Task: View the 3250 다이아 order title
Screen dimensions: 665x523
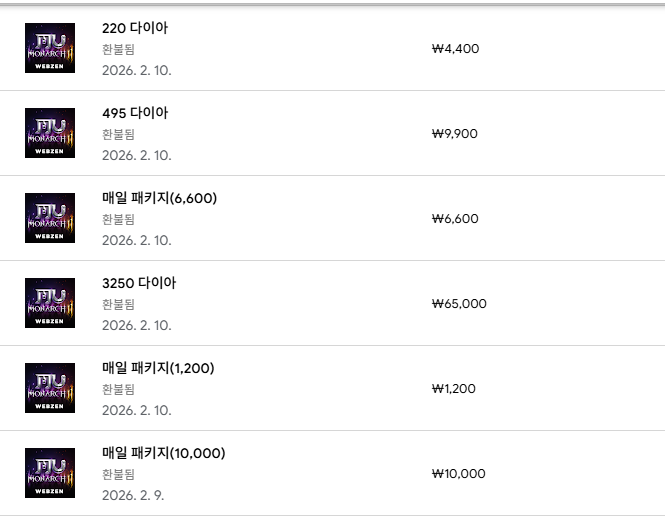Action: tap(139, 283)
